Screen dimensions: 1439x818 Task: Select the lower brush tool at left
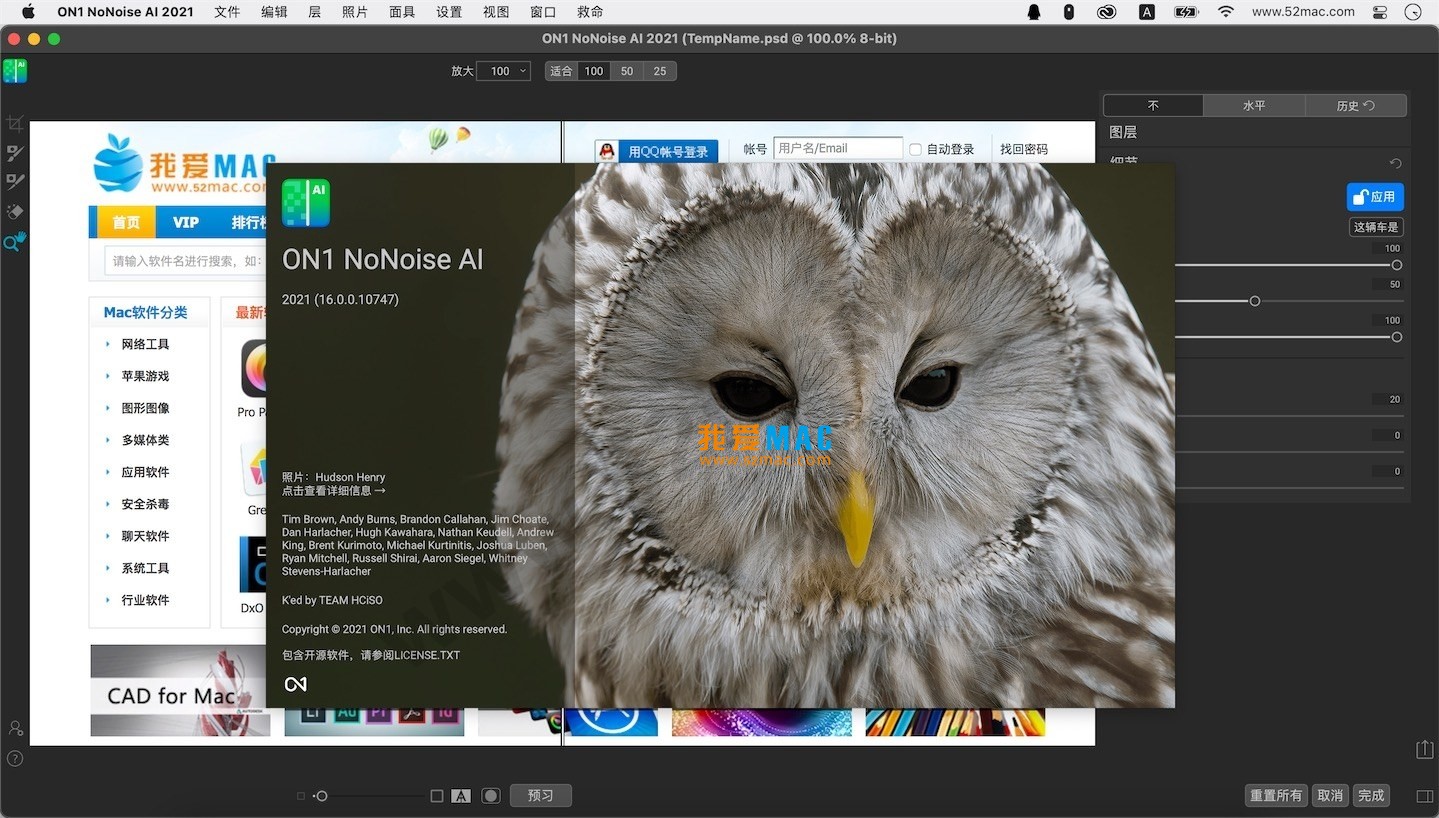click(14, 182)
